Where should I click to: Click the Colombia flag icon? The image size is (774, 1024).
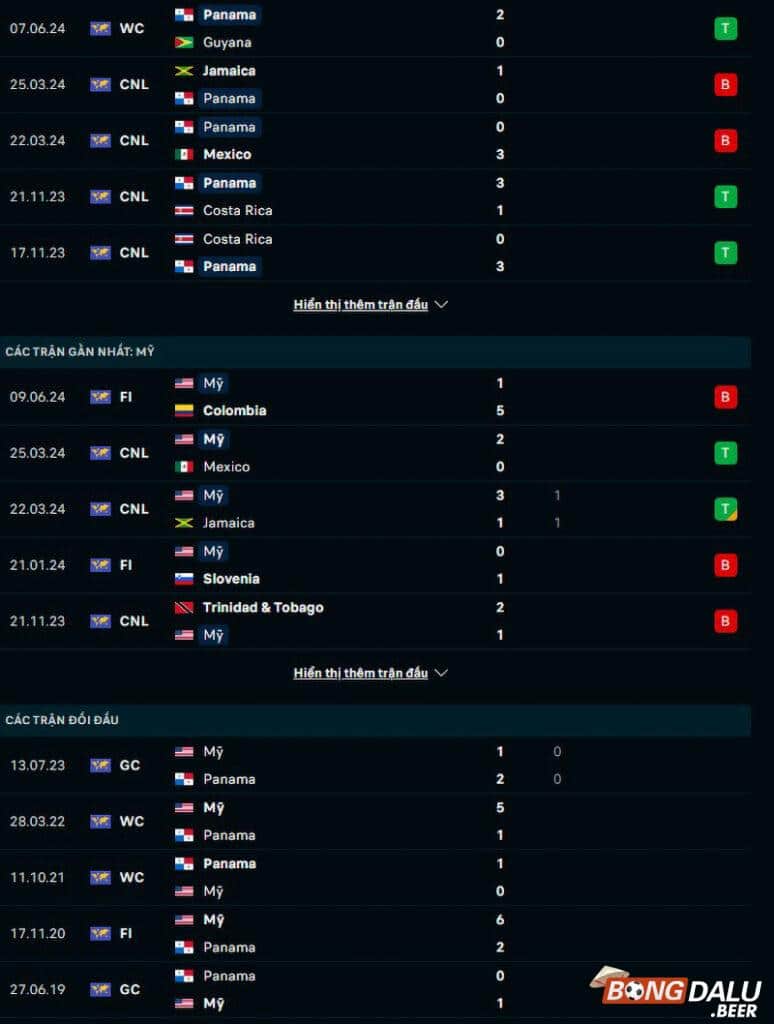pos(184,411)
